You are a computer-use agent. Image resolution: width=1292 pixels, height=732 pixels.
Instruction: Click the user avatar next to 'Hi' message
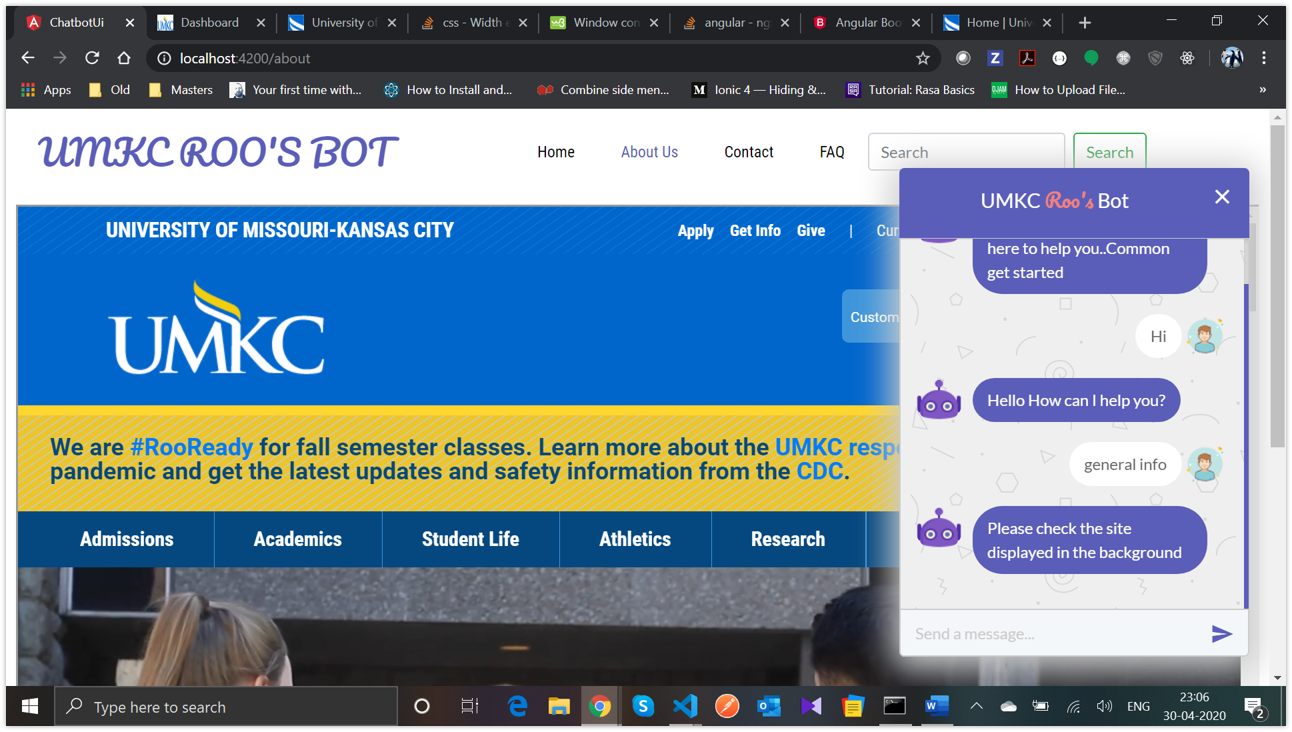pyautogui.click(x=1205, y=337)
